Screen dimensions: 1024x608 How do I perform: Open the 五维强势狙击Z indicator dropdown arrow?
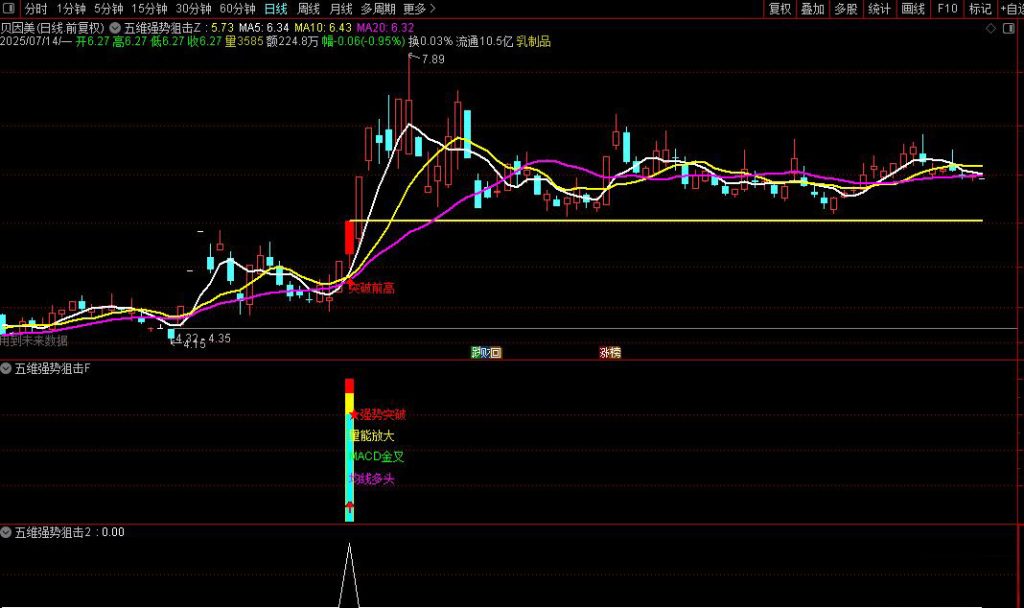click(x=116, y=28)
